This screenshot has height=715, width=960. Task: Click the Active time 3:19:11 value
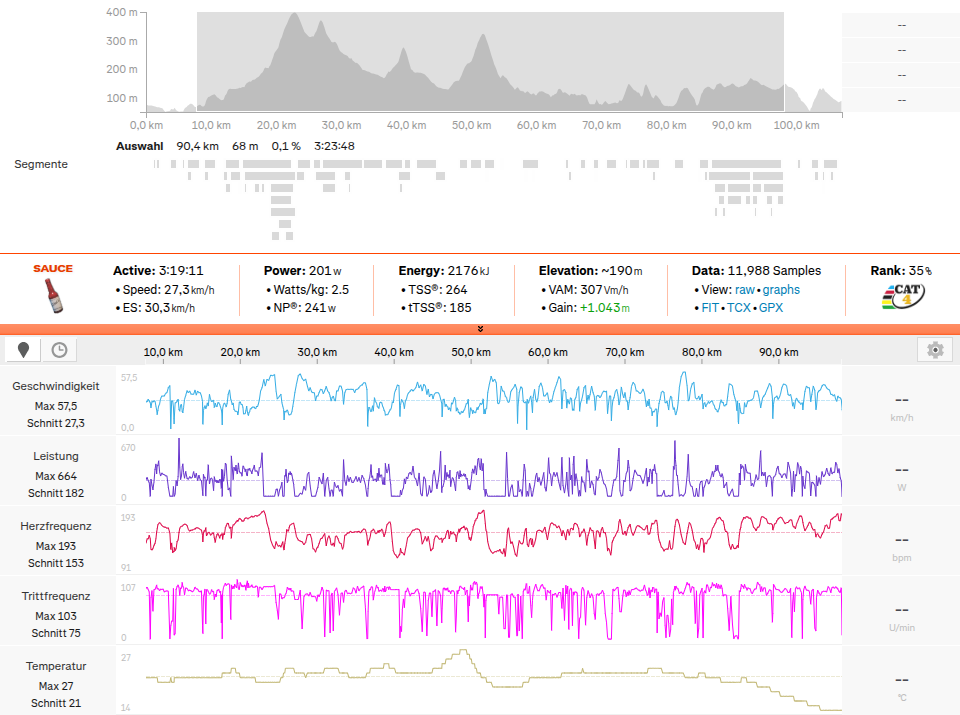(x=181, y=271)
